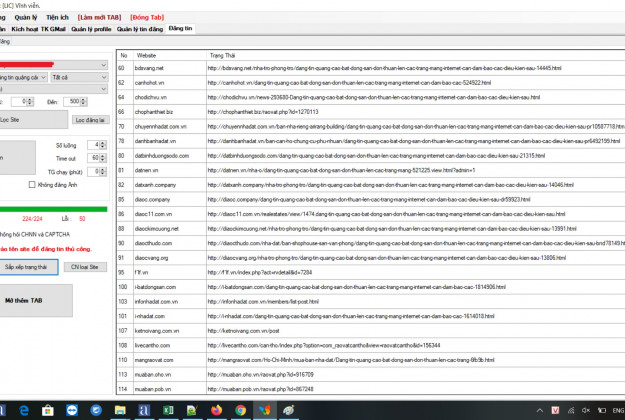This screenshot has height=420, width=625.
Task: Tick the 'Không đăng Ảnh' checkbox
Action: 32,184
